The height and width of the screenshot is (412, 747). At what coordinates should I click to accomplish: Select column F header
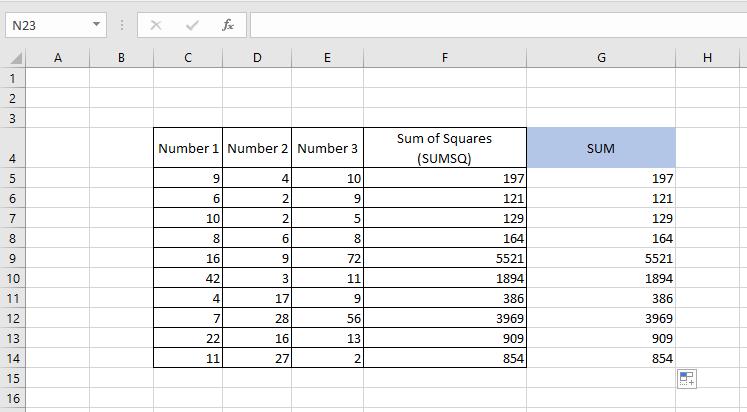pos(444,58)
